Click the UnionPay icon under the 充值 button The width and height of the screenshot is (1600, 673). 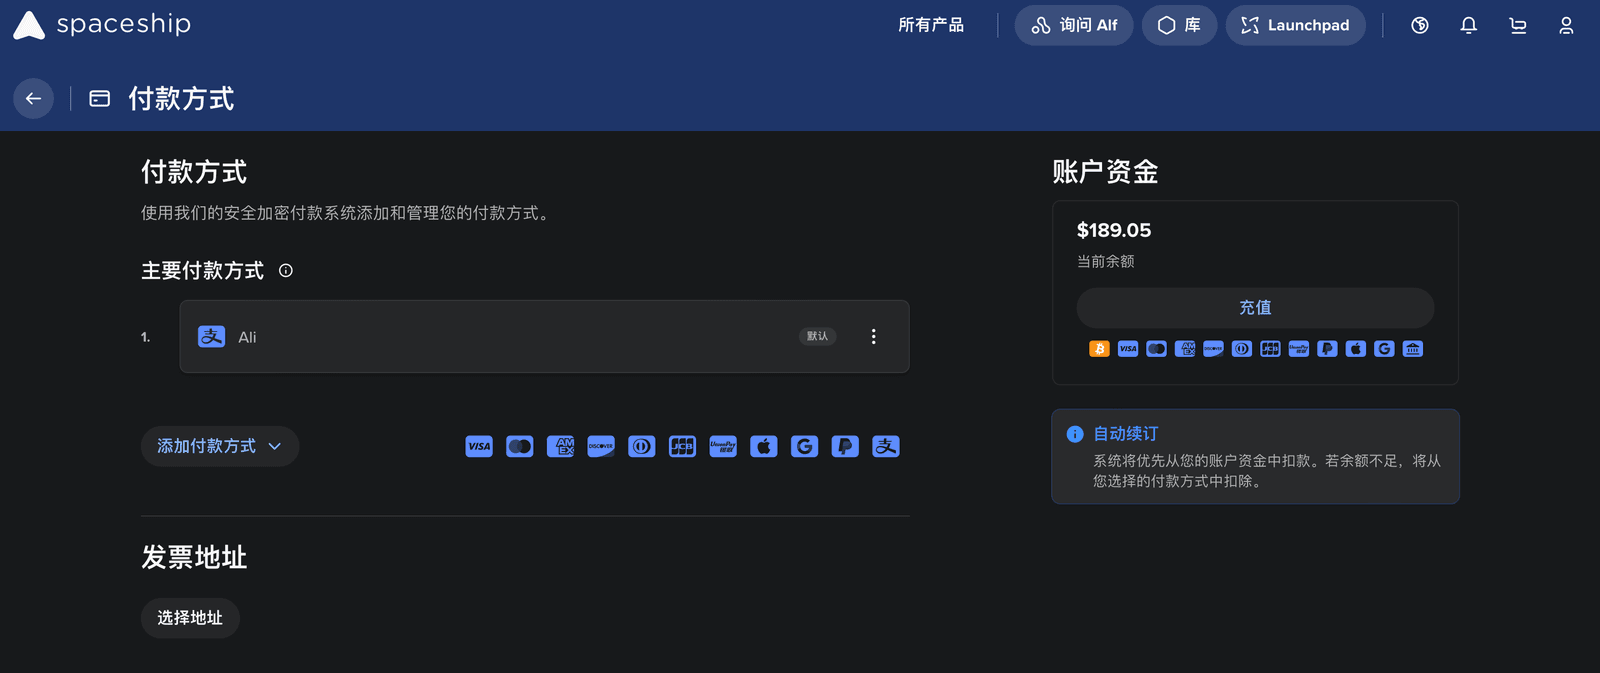coord(1299,349)
